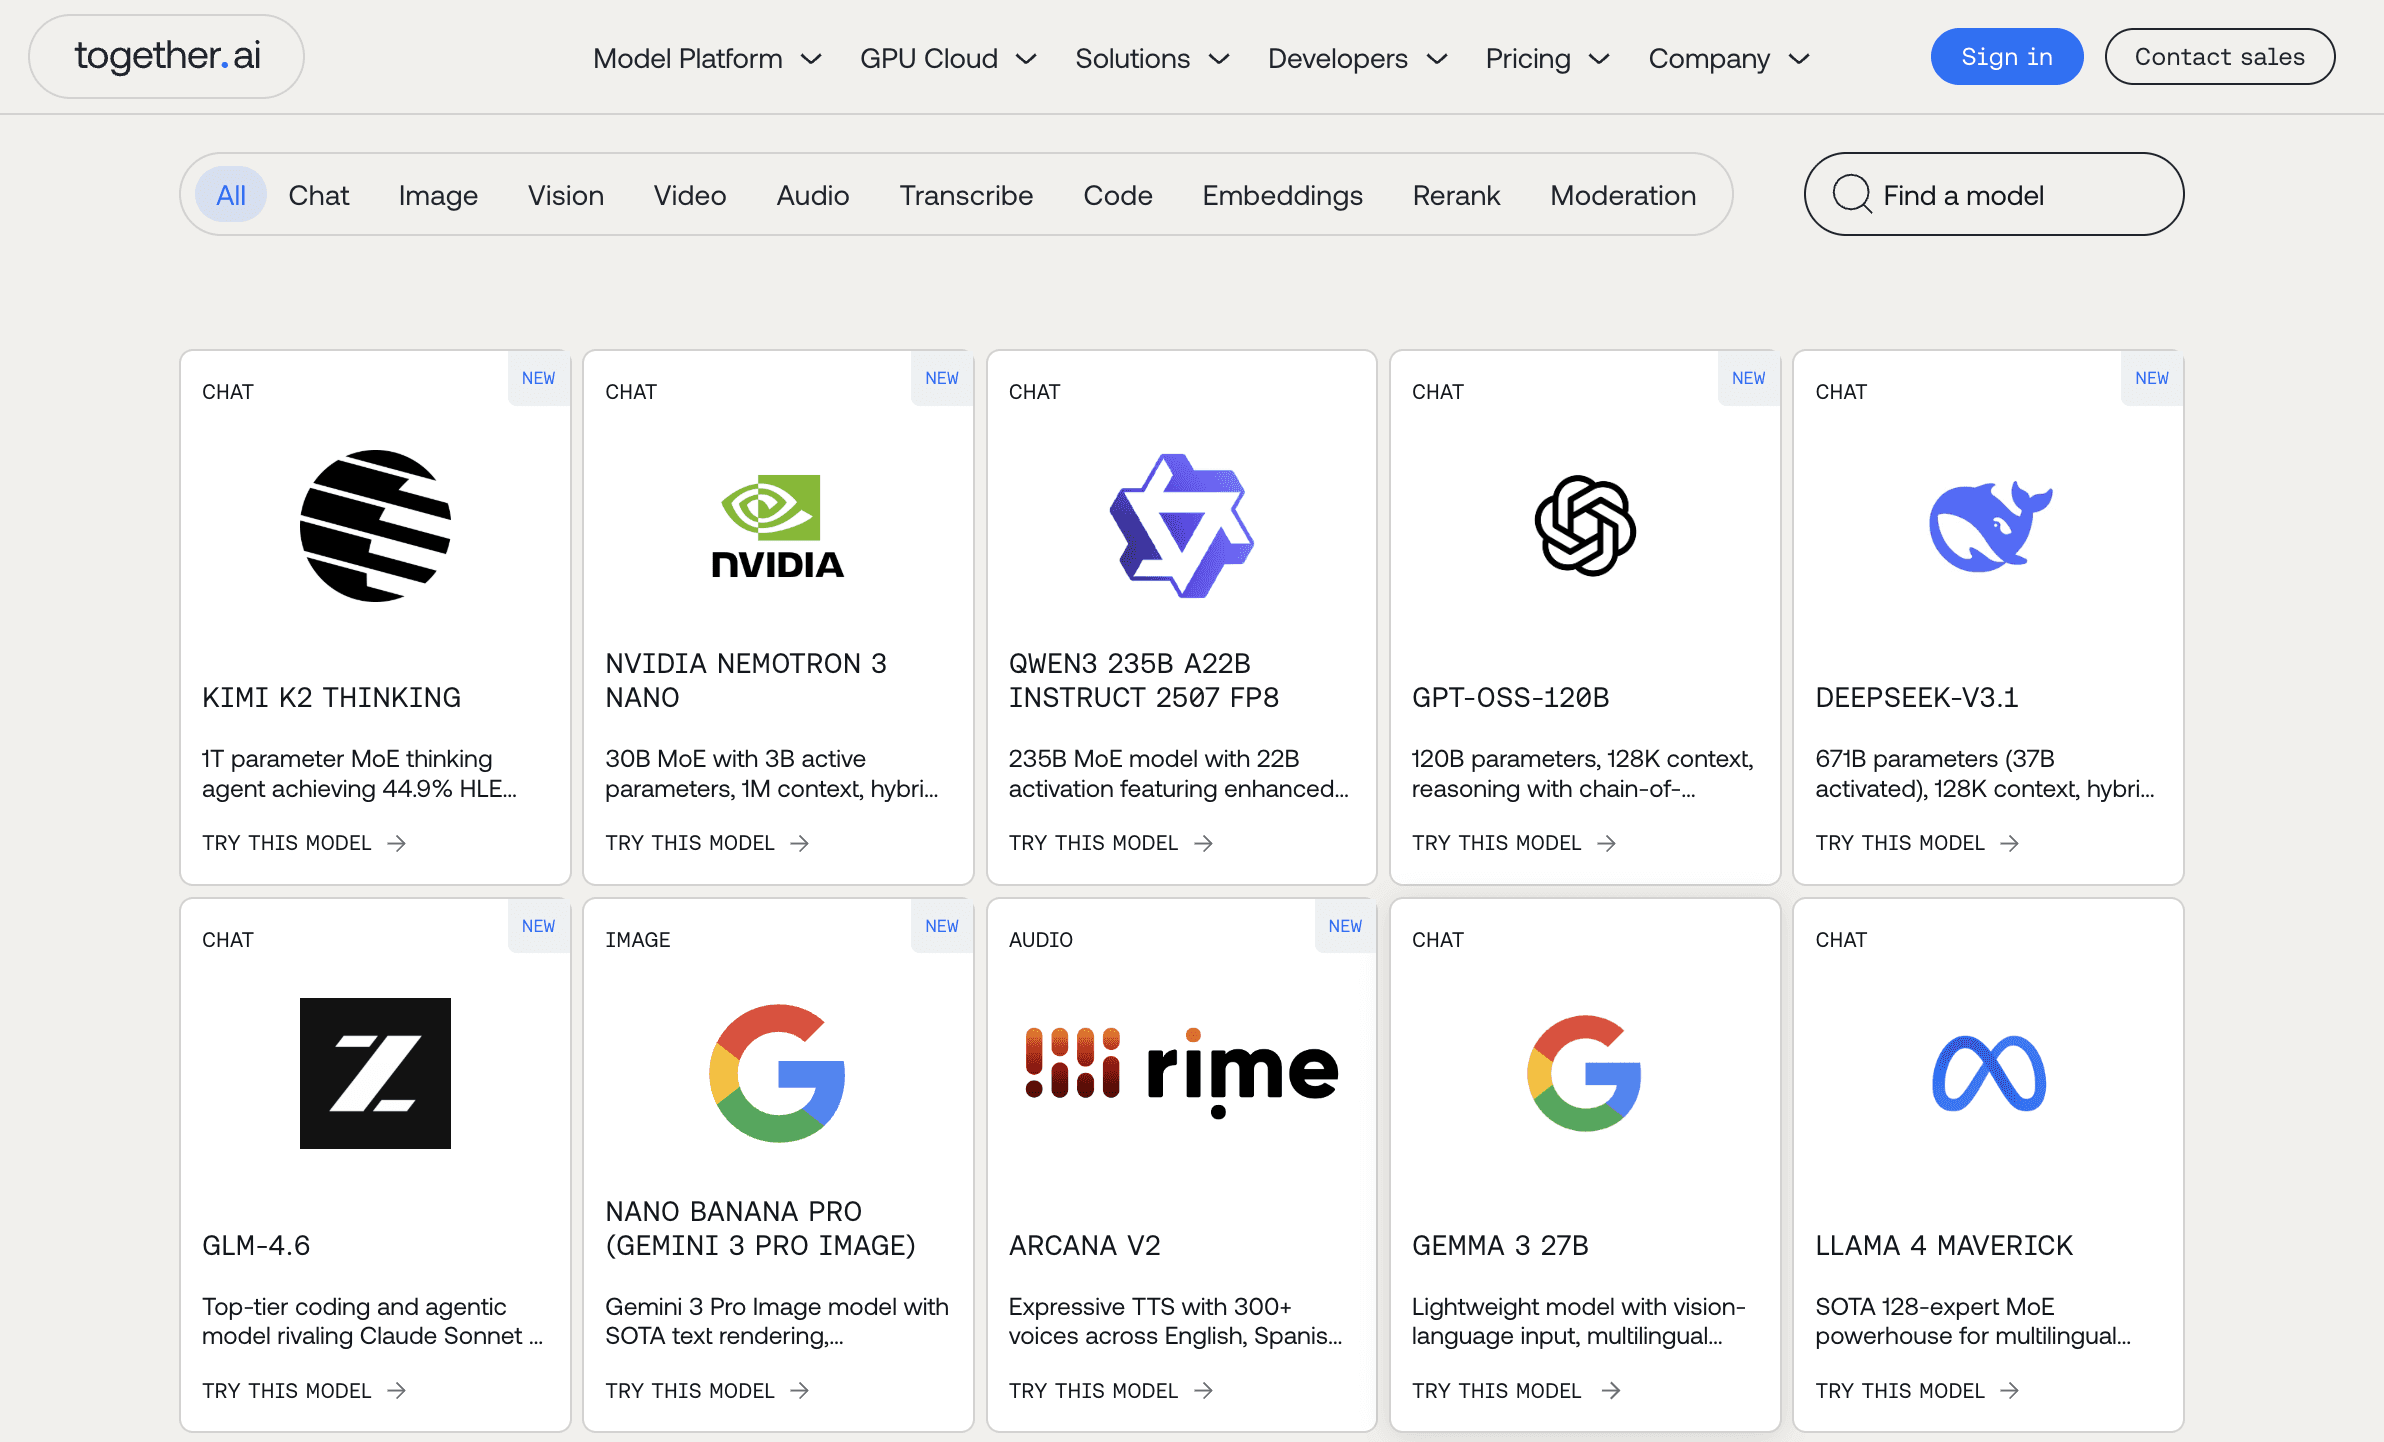Click the rime logo on the Arcana V2 card
The image size is (2384, 1442).
pyautogui.click(x=1181, y=1071)
